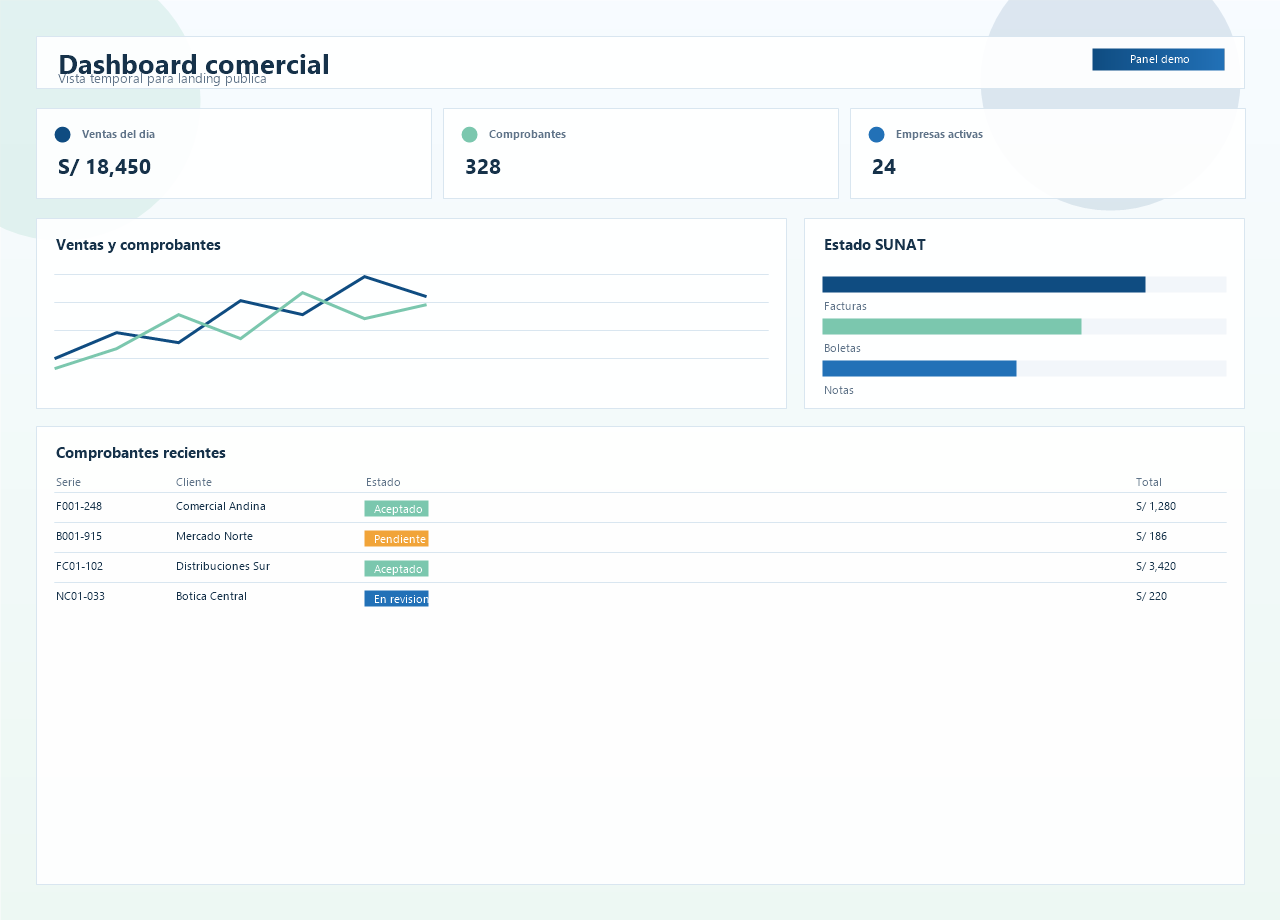
Task: Open the Aceptado badge for FC01-102
Action: [396, 569]
